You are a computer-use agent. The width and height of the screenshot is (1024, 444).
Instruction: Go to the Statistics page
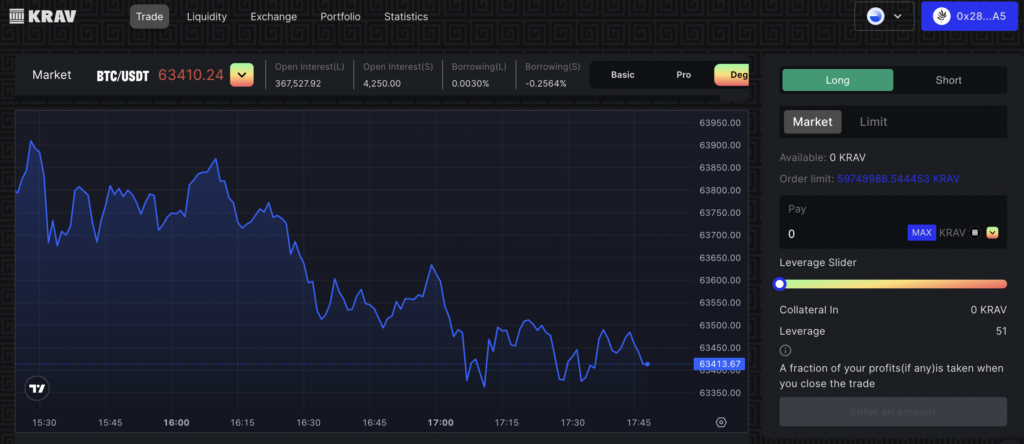pyautogui.click(x=406, y=16)
